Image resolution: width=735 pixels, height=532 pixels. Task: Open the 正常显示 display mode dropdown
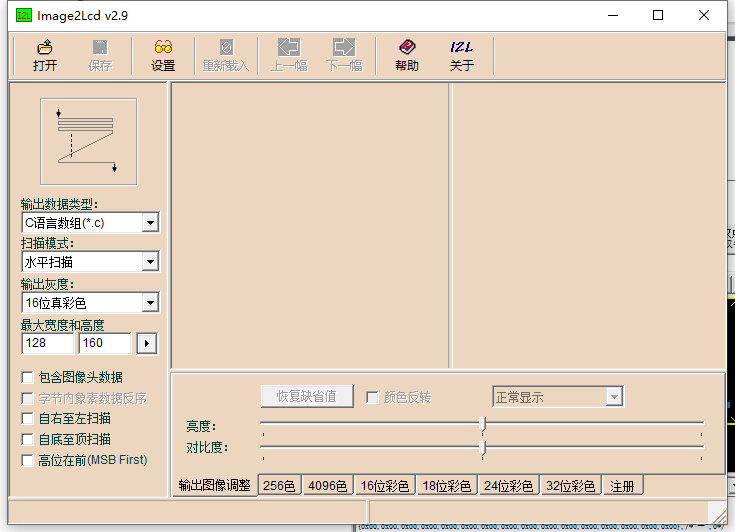coord(614,397)
